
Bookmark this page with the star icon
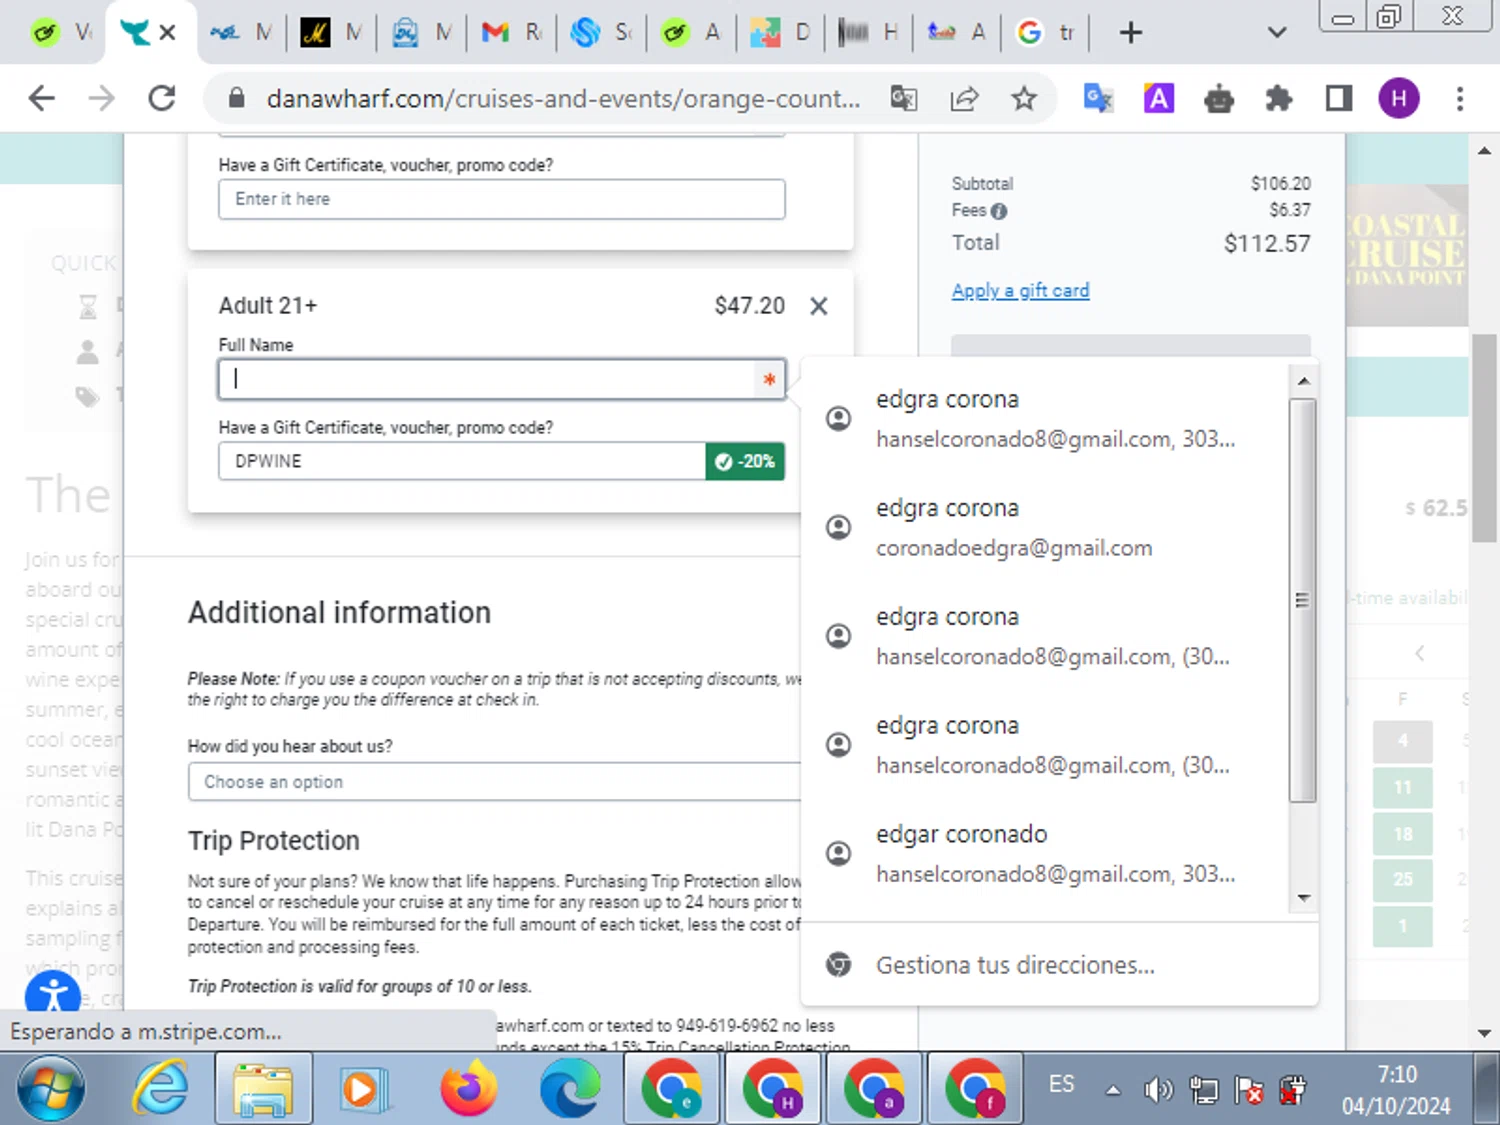tap(1023, 98)
